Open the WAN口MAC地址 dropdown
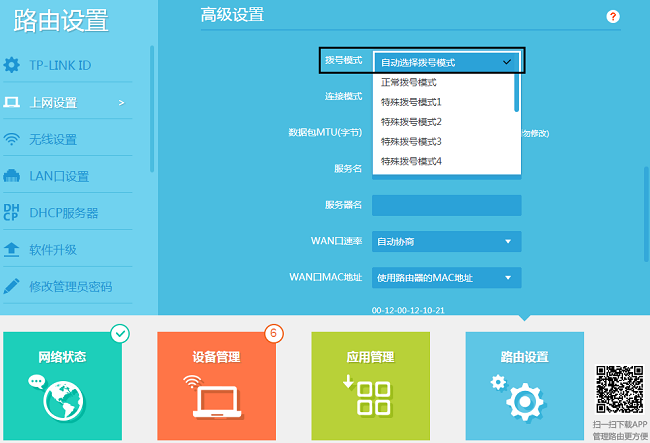This screenshot has height=443, width=650. click(x=446, y=277)
